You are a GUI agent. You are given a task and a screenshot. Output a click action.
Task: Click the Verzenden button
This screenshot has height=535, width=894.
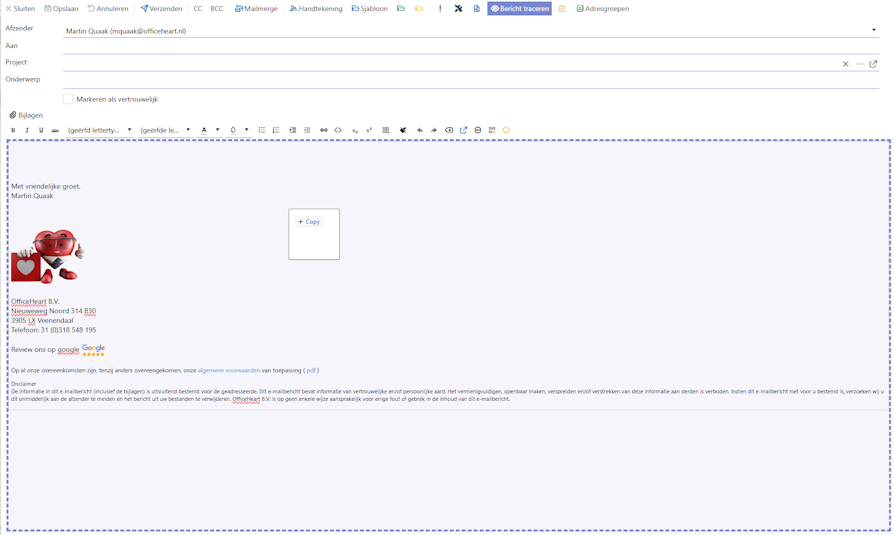(161, 9)
